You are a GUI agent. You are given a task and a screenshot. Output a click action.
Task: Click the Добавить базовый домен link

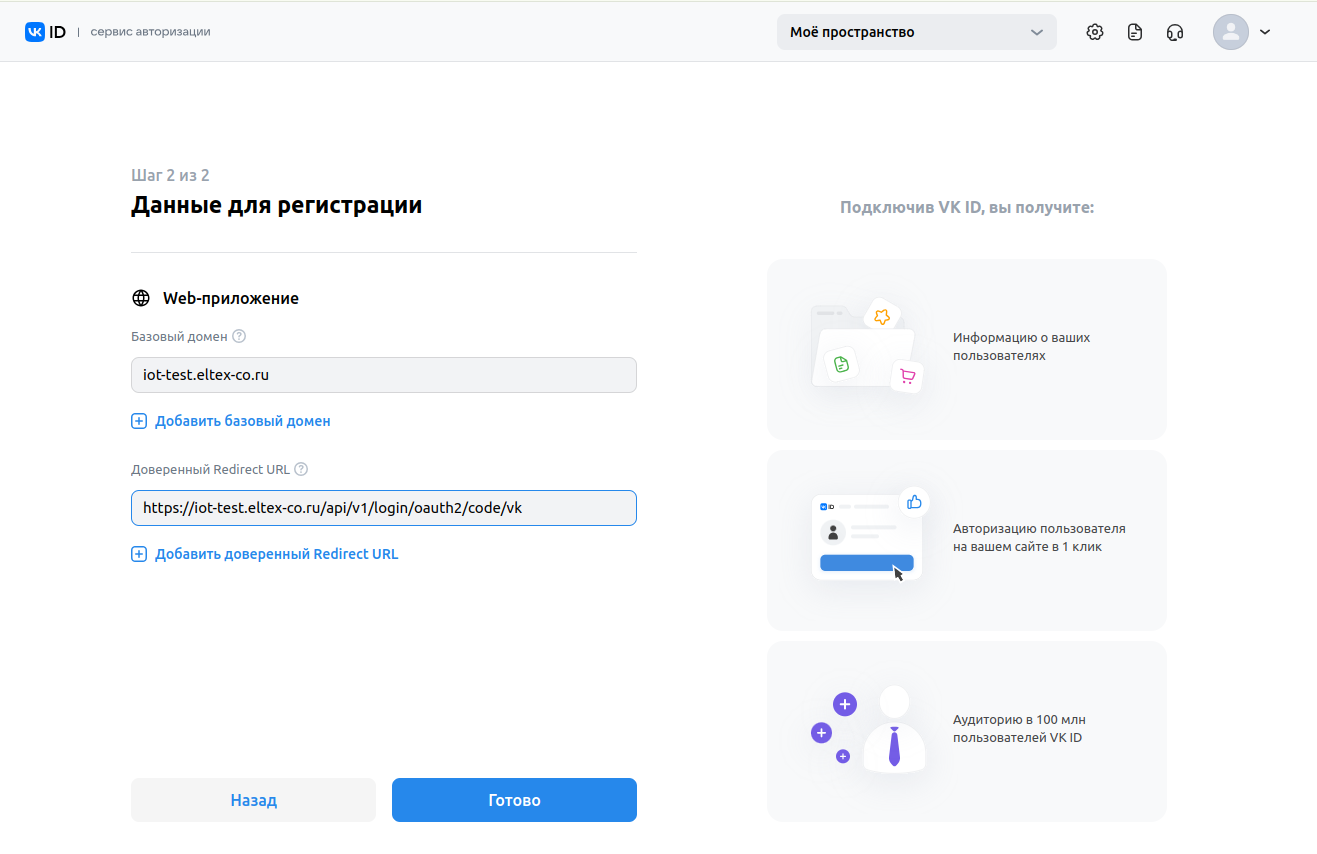pyautogui.click(x=242, y=421)
